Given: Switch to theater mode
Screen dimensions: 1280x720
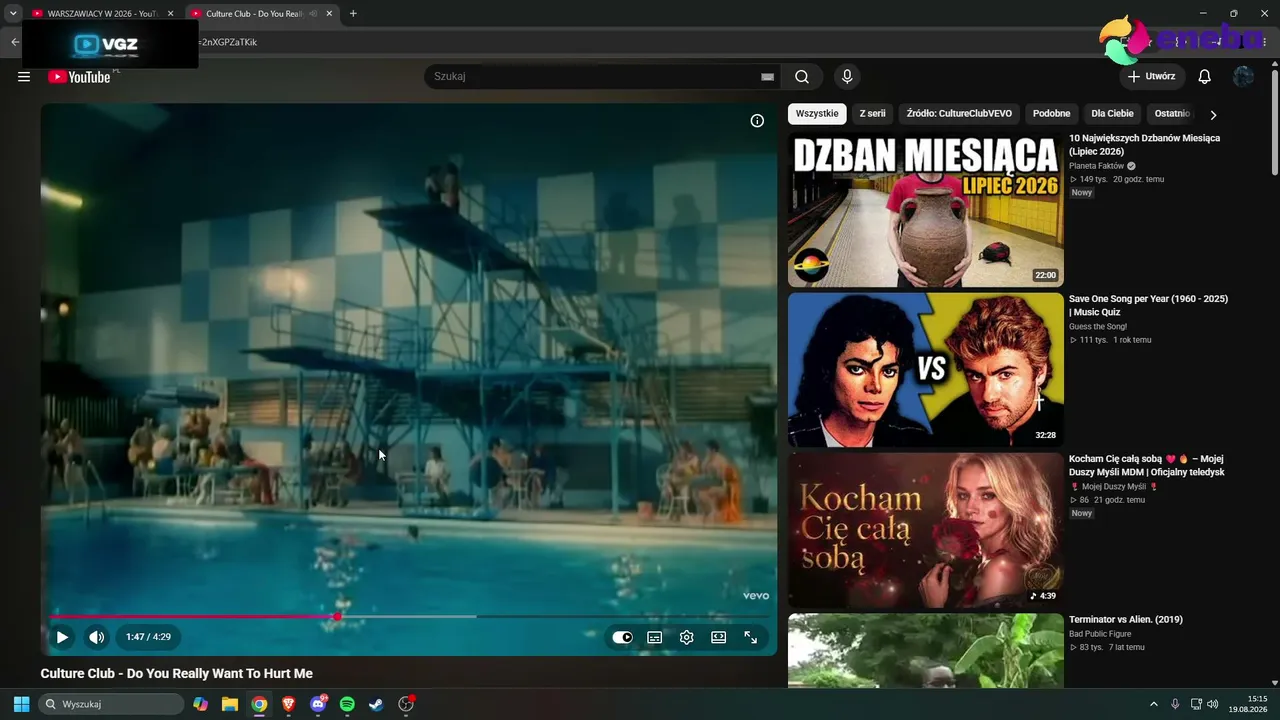Looking at the screenshot, I should [719, 637].
